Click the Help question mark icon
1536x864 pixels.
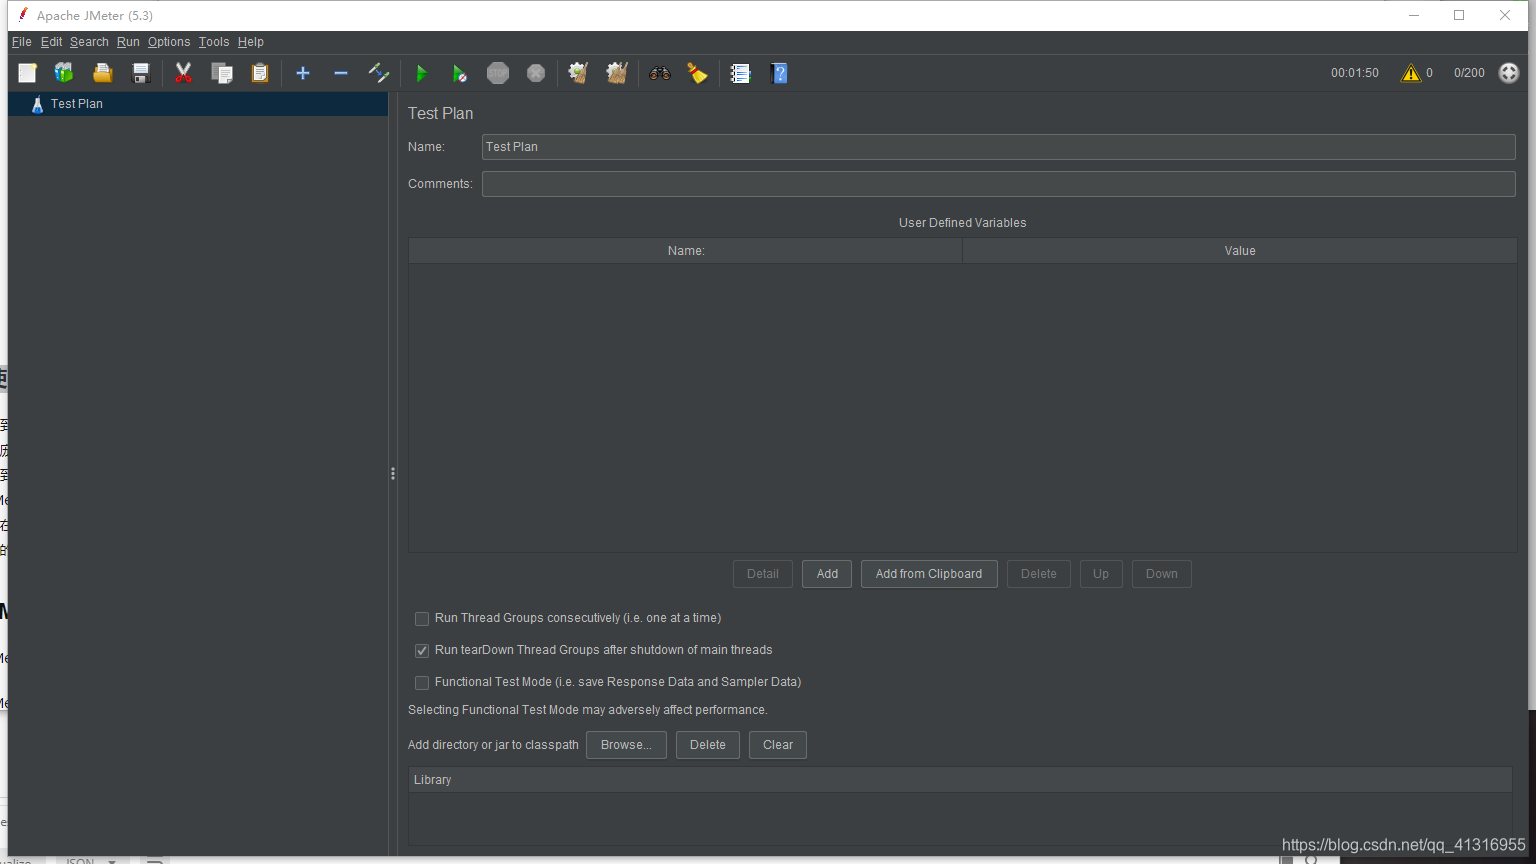[779, 73]
